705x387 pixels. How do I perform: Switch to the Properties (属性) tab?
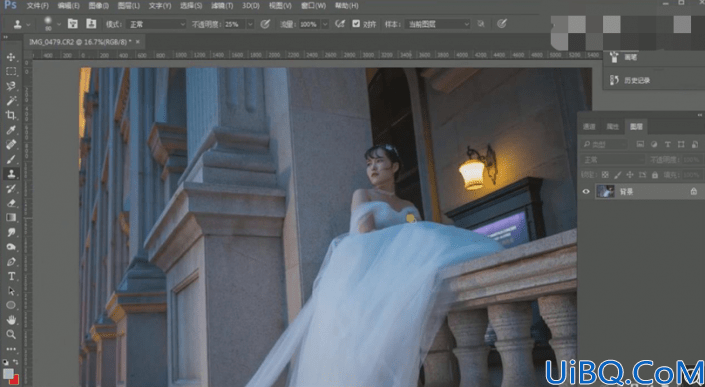point(612,127)
